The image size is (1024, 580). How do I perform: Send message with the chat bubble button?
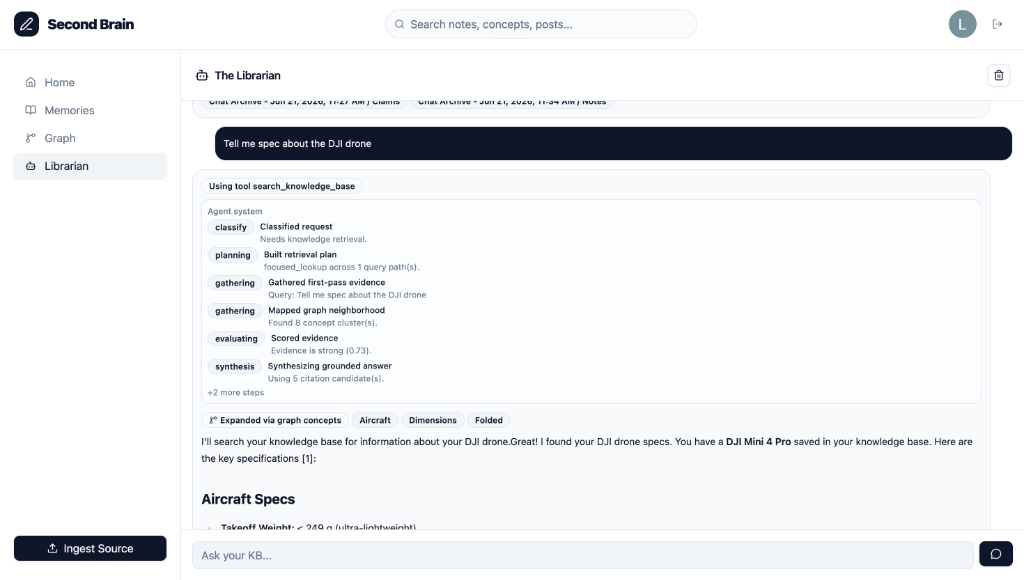tap(996, 554)
